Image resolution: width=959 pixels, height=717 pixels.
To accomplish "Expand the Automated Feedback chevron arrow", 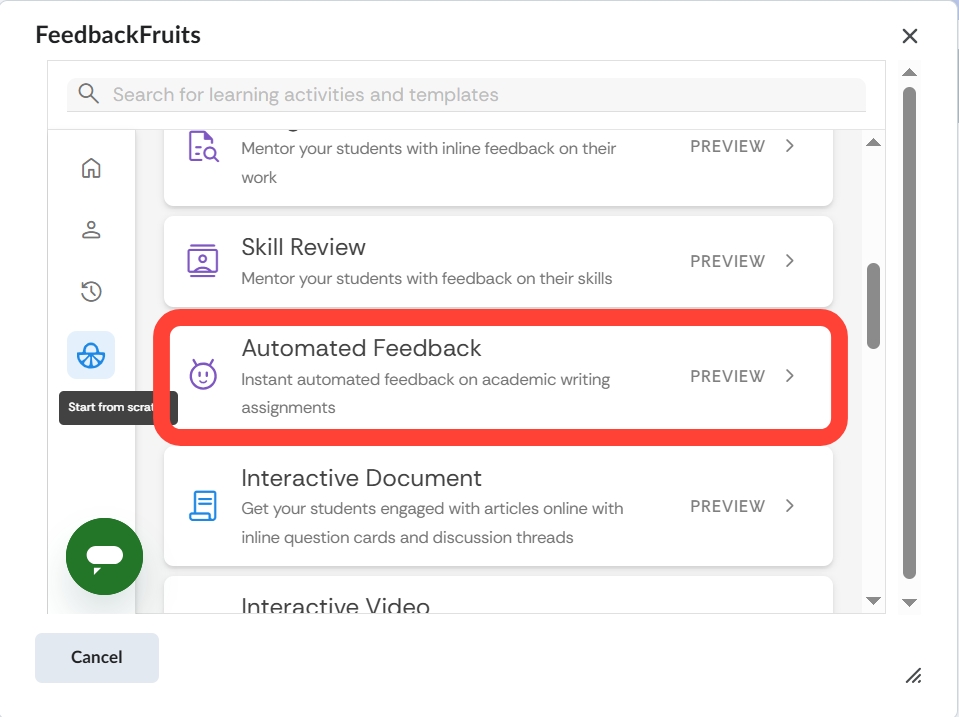I will pos(790,376).
